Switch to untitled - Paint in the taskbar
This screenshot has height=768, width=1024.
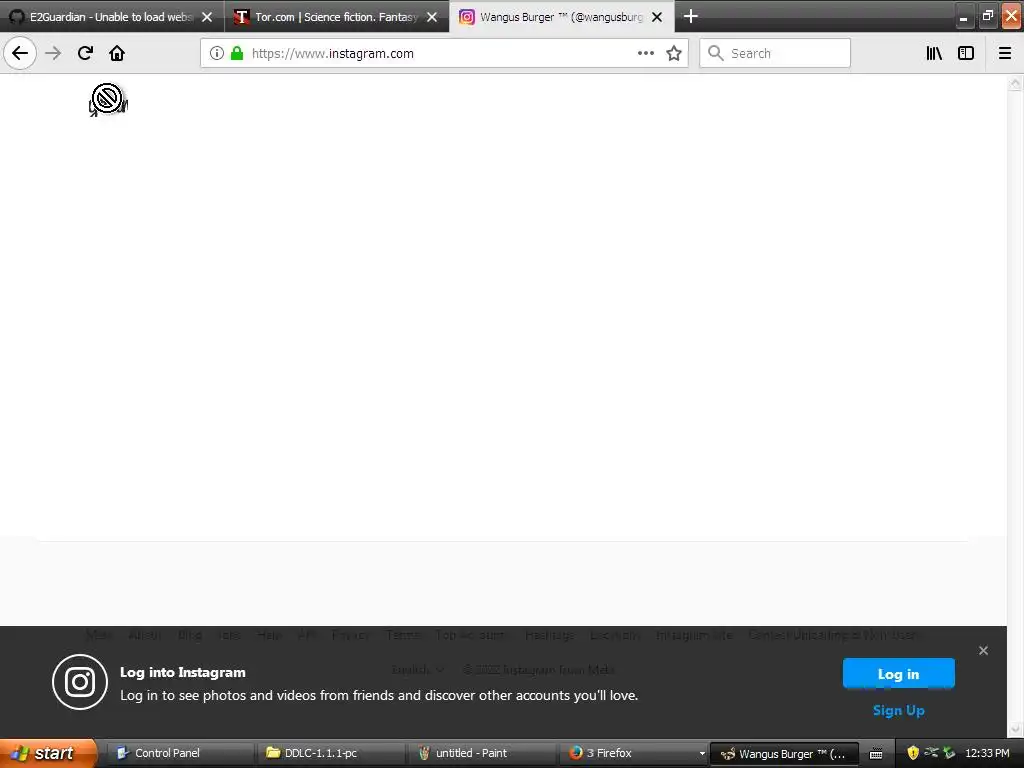click(481, 753)
